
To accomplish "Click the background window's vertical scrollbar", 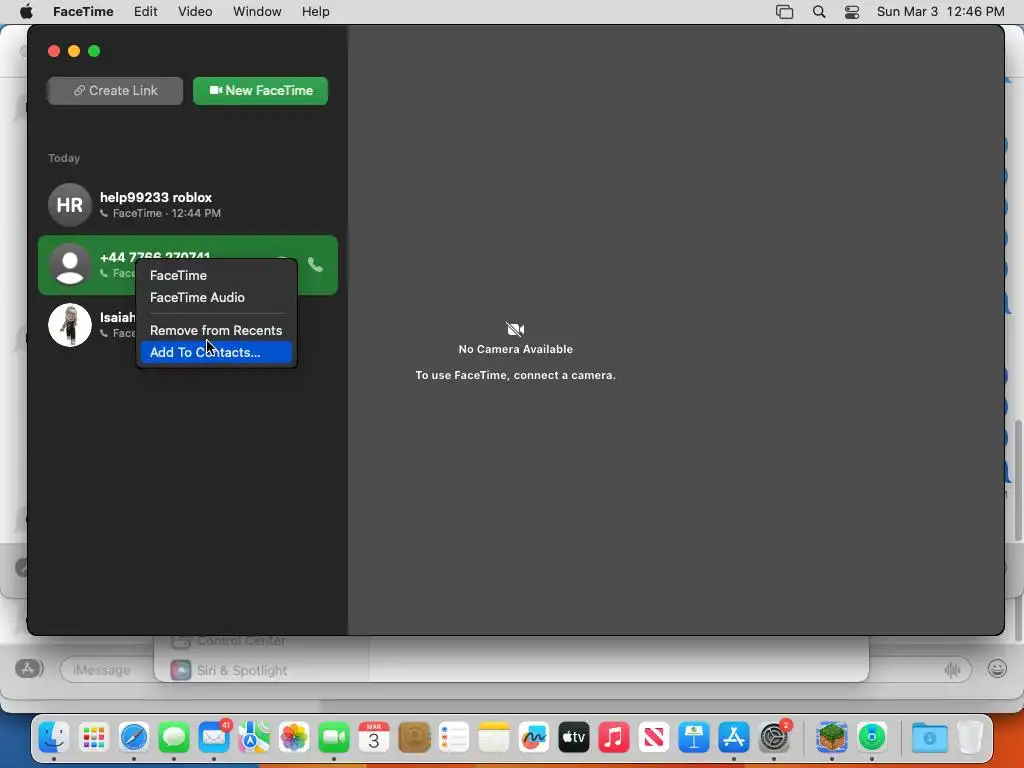I will pos(1018,480).
